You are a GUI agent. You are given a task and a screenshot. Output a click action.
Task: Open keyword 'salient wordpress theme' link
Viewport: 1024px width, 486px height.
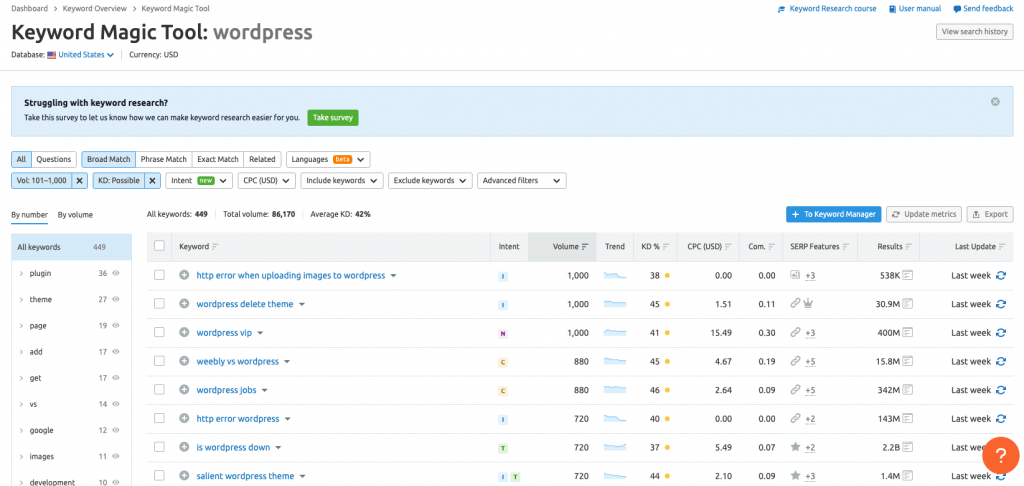(x=246, y=476)
